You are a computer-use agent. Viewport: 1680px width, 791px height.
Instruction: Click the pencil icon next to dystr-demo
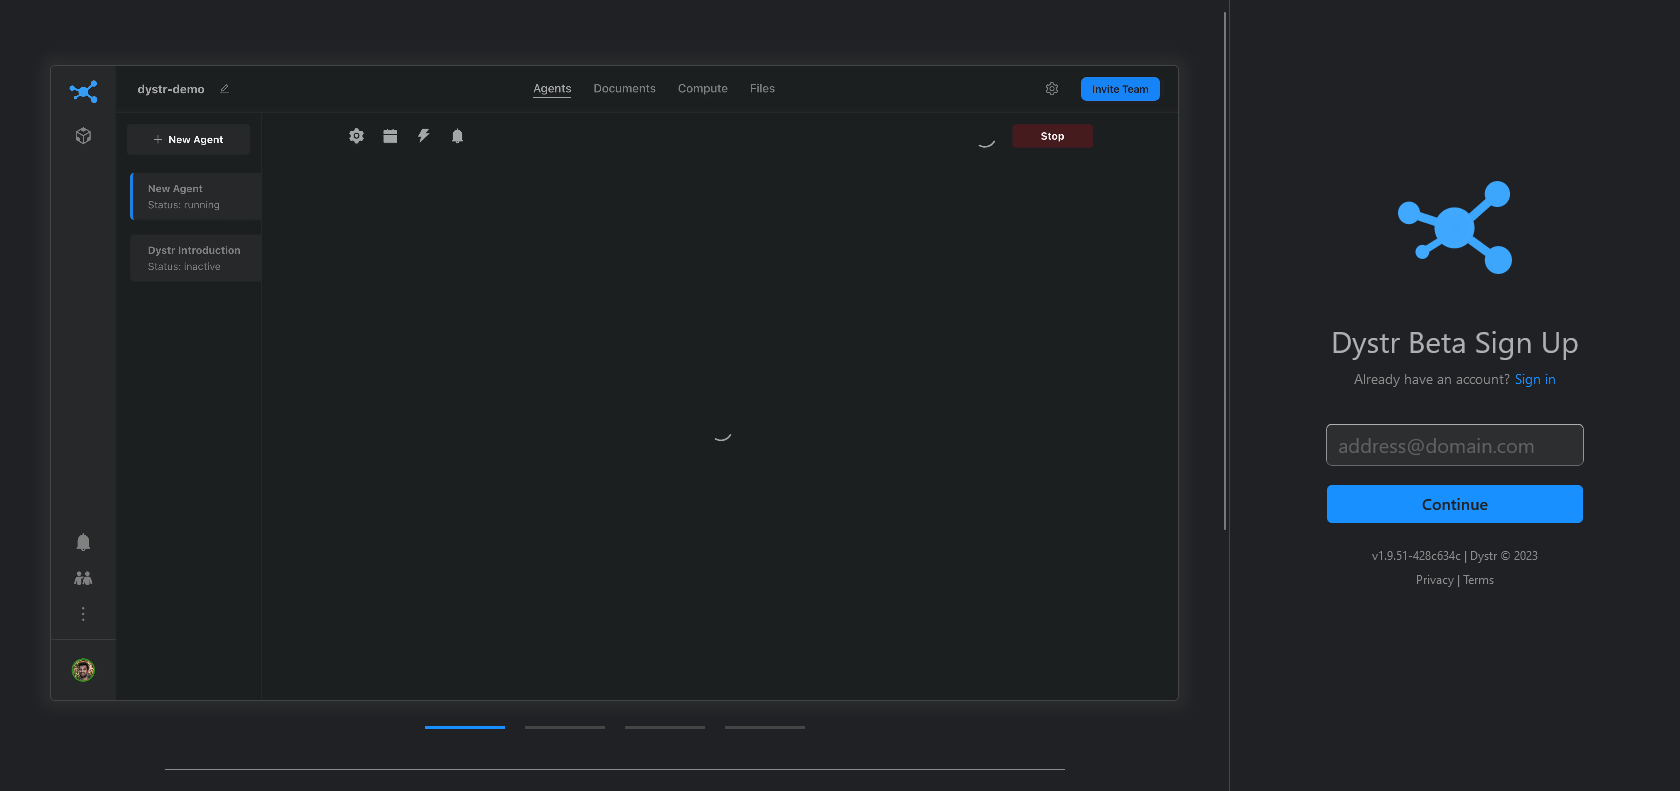pyautogui.click(x=225, y=89)
